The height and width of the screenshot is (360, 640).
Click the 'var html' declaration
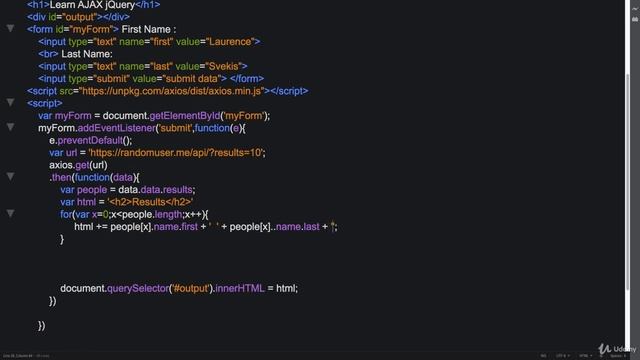click(x=78, y=202)
